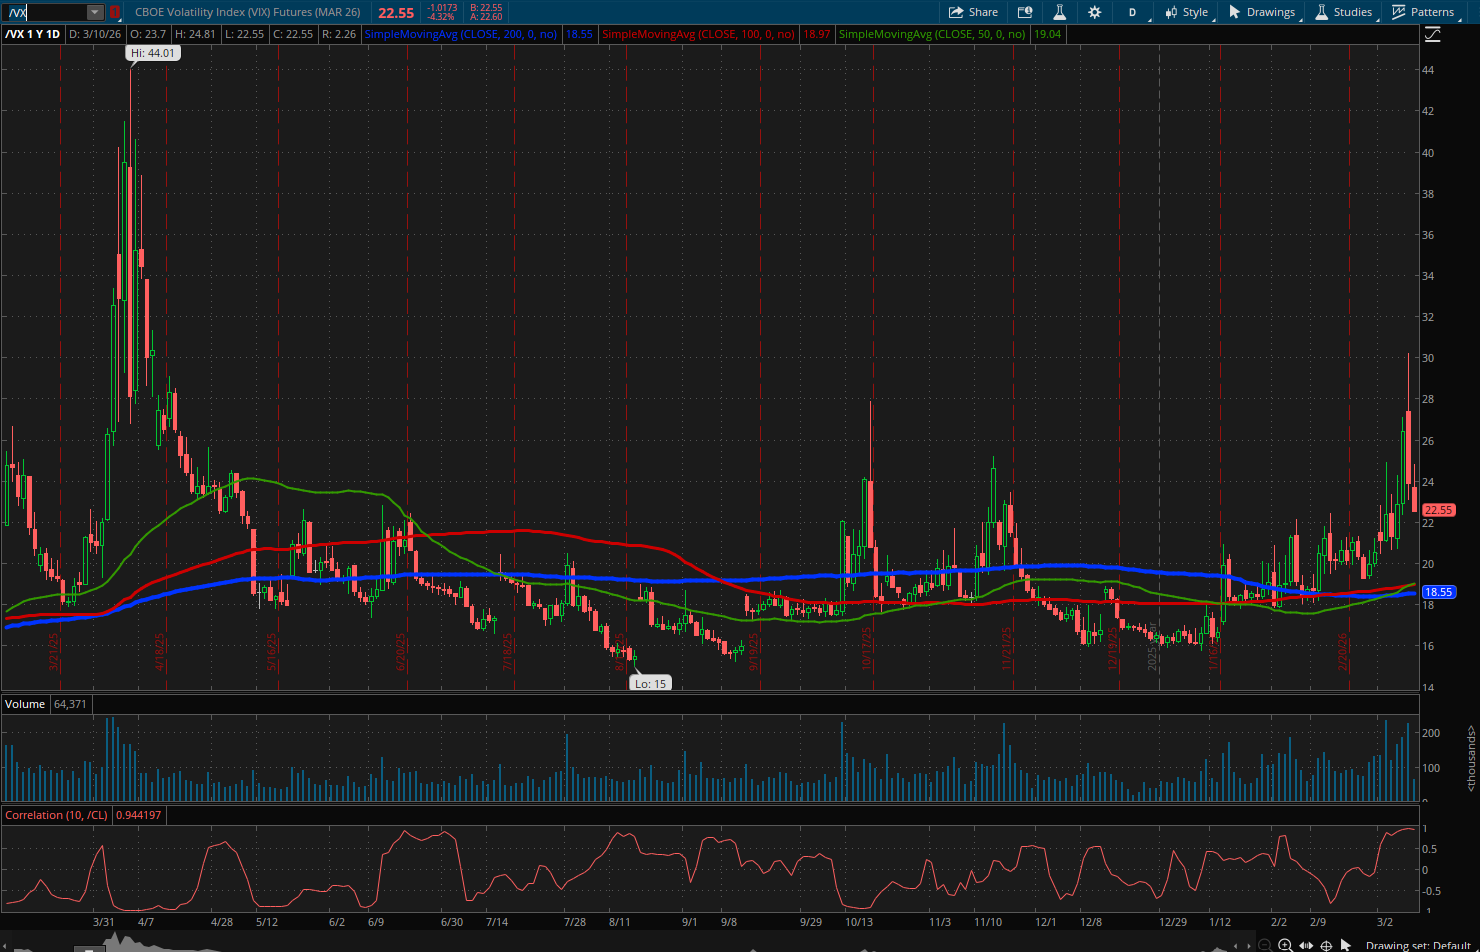Open the chart settings gear

tap(1094, 12)
